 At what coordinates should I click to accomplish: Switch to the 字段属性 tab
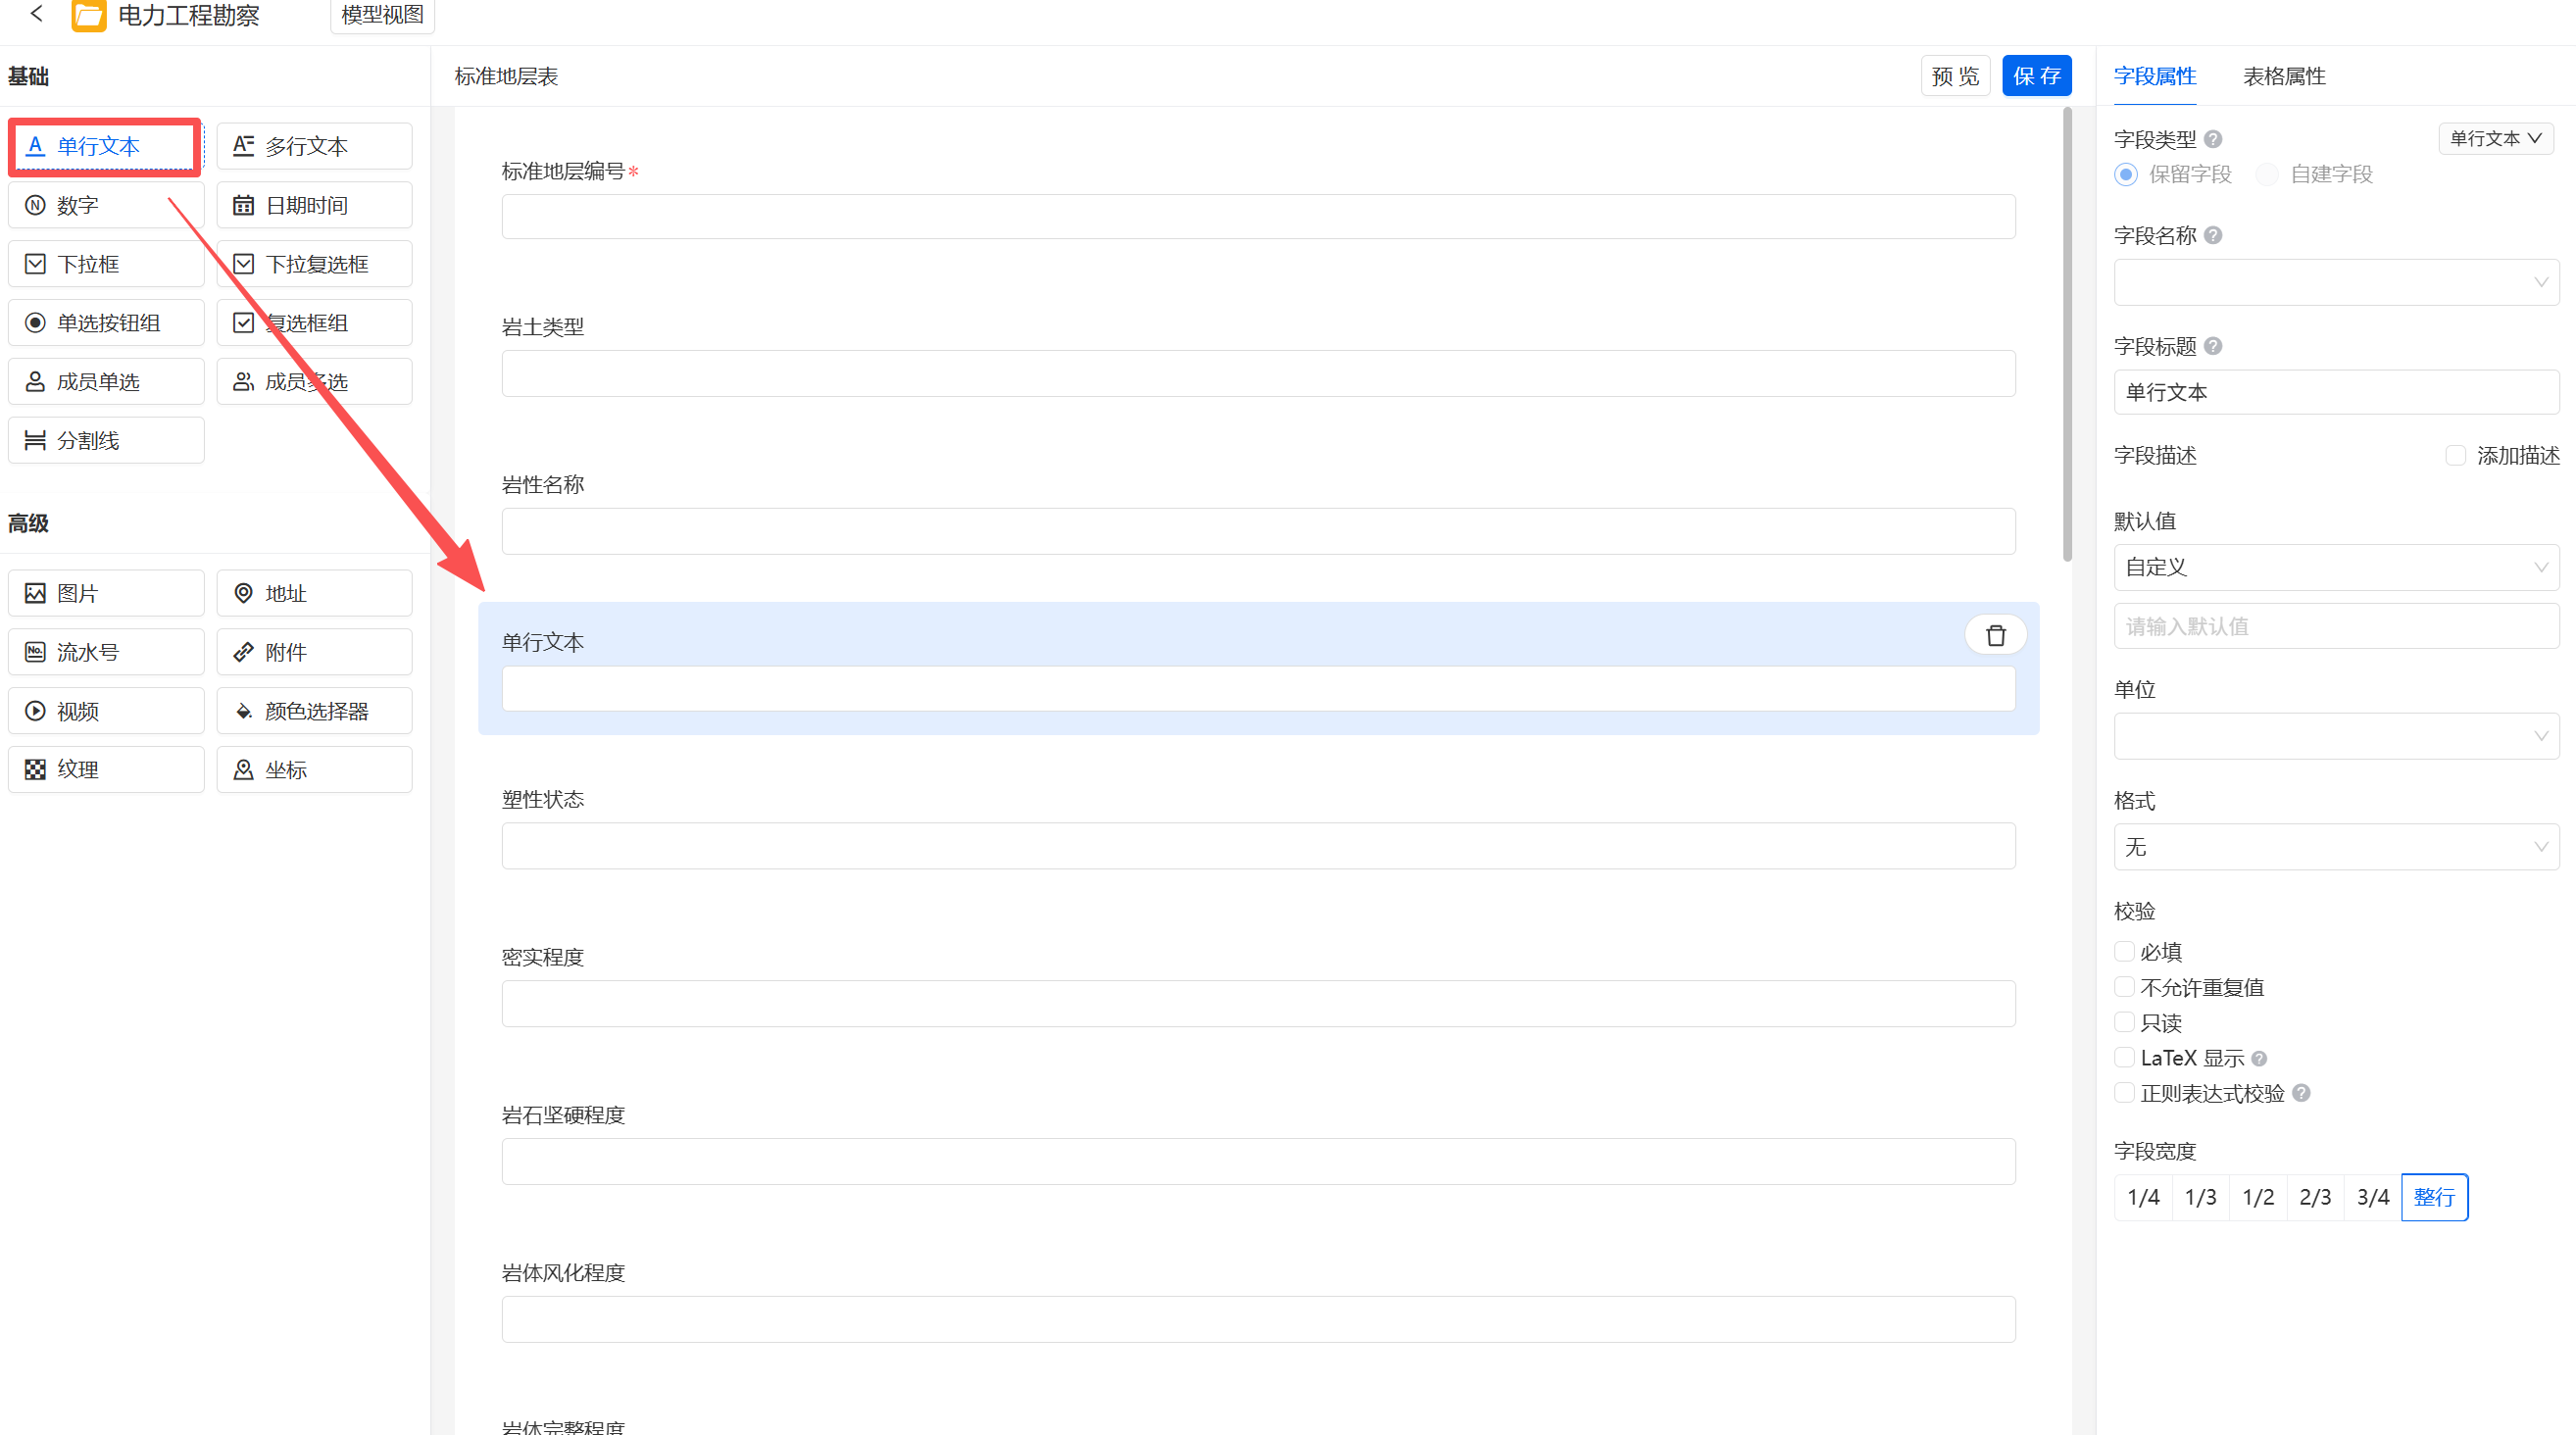click(x=2155, y=76)
